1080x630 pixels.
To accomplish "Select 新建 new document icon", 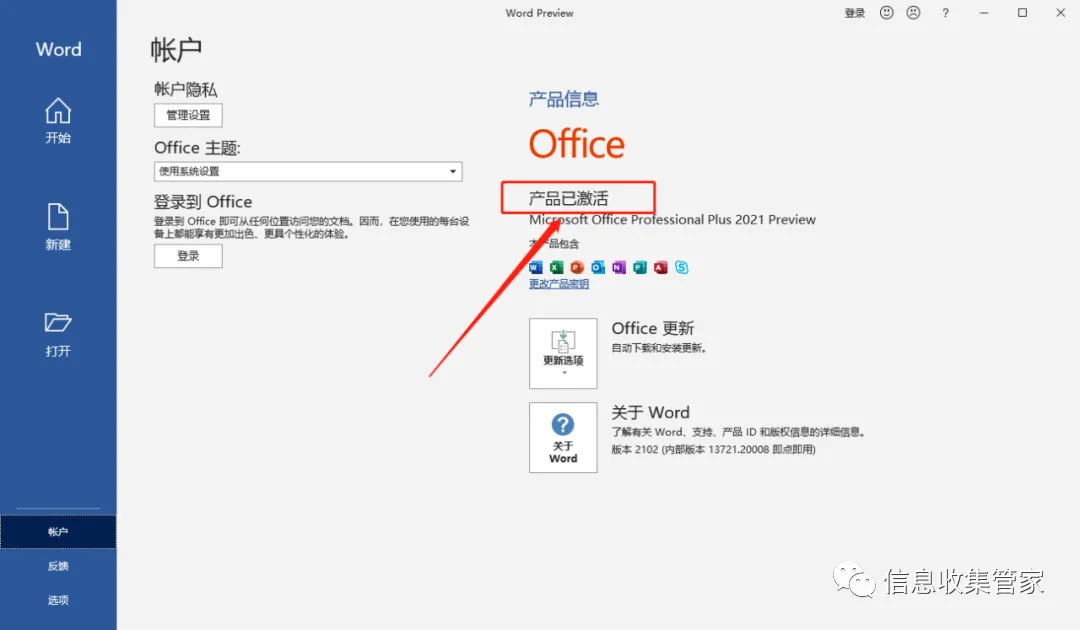I will point(58,216).
